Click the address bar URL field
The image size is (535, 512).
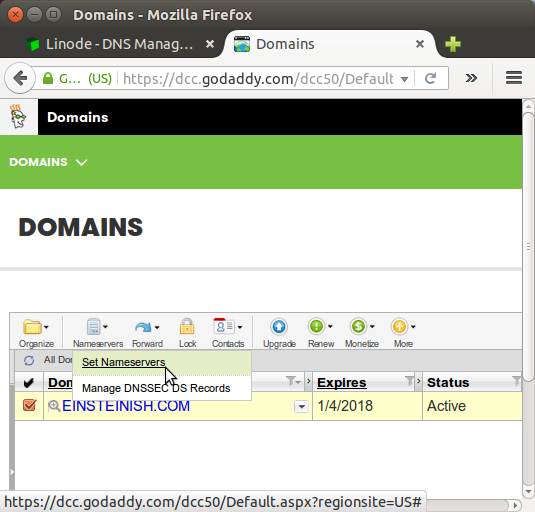[258, 79]
